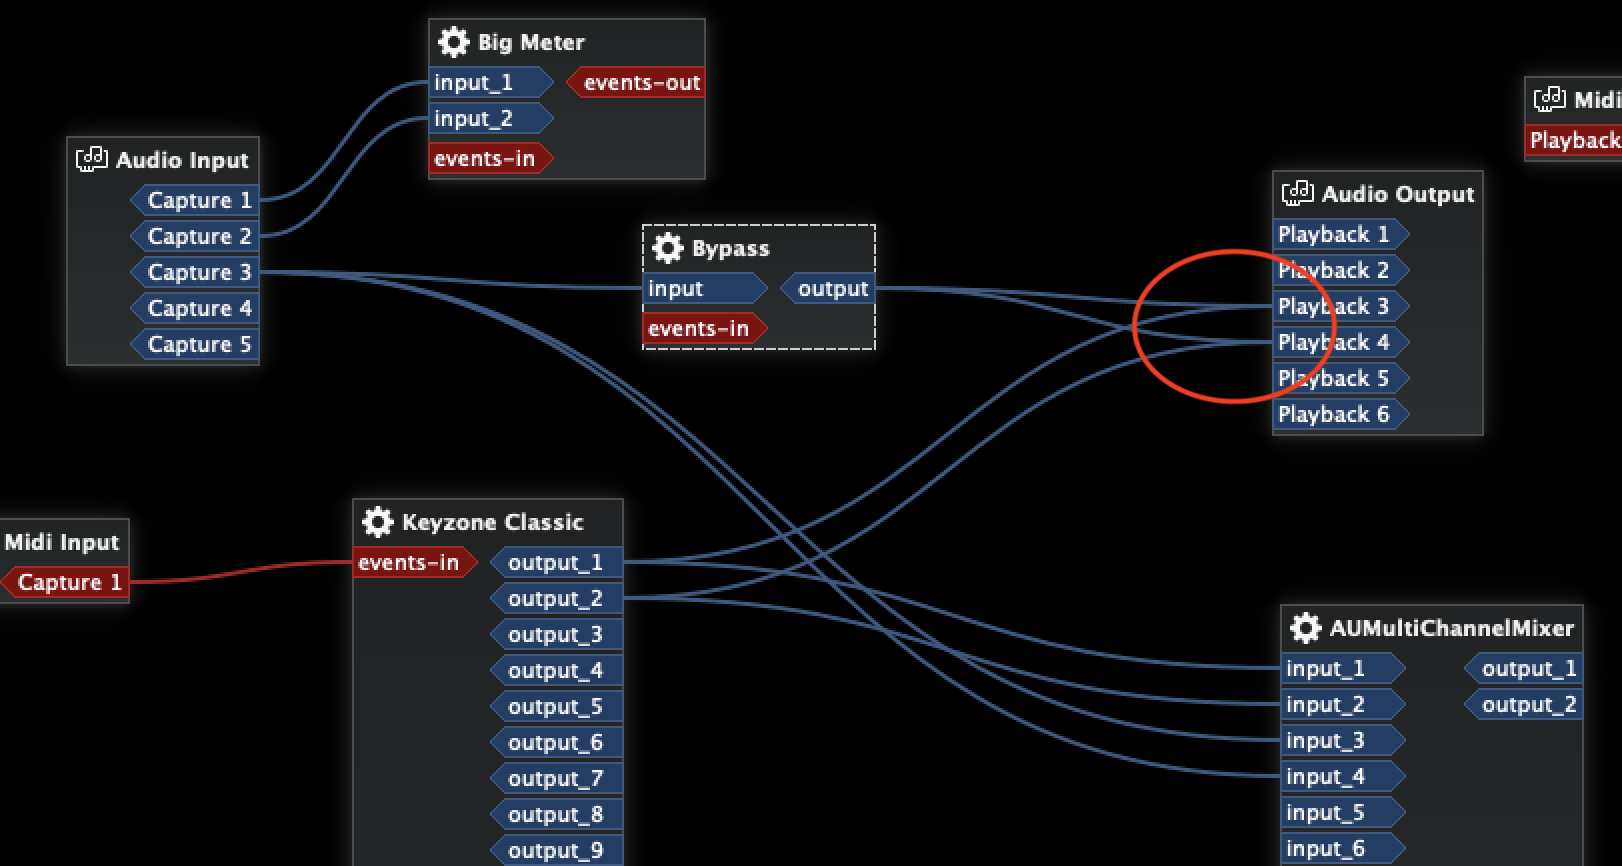
Task: Click Bypass input port
Action: point(705,288)
